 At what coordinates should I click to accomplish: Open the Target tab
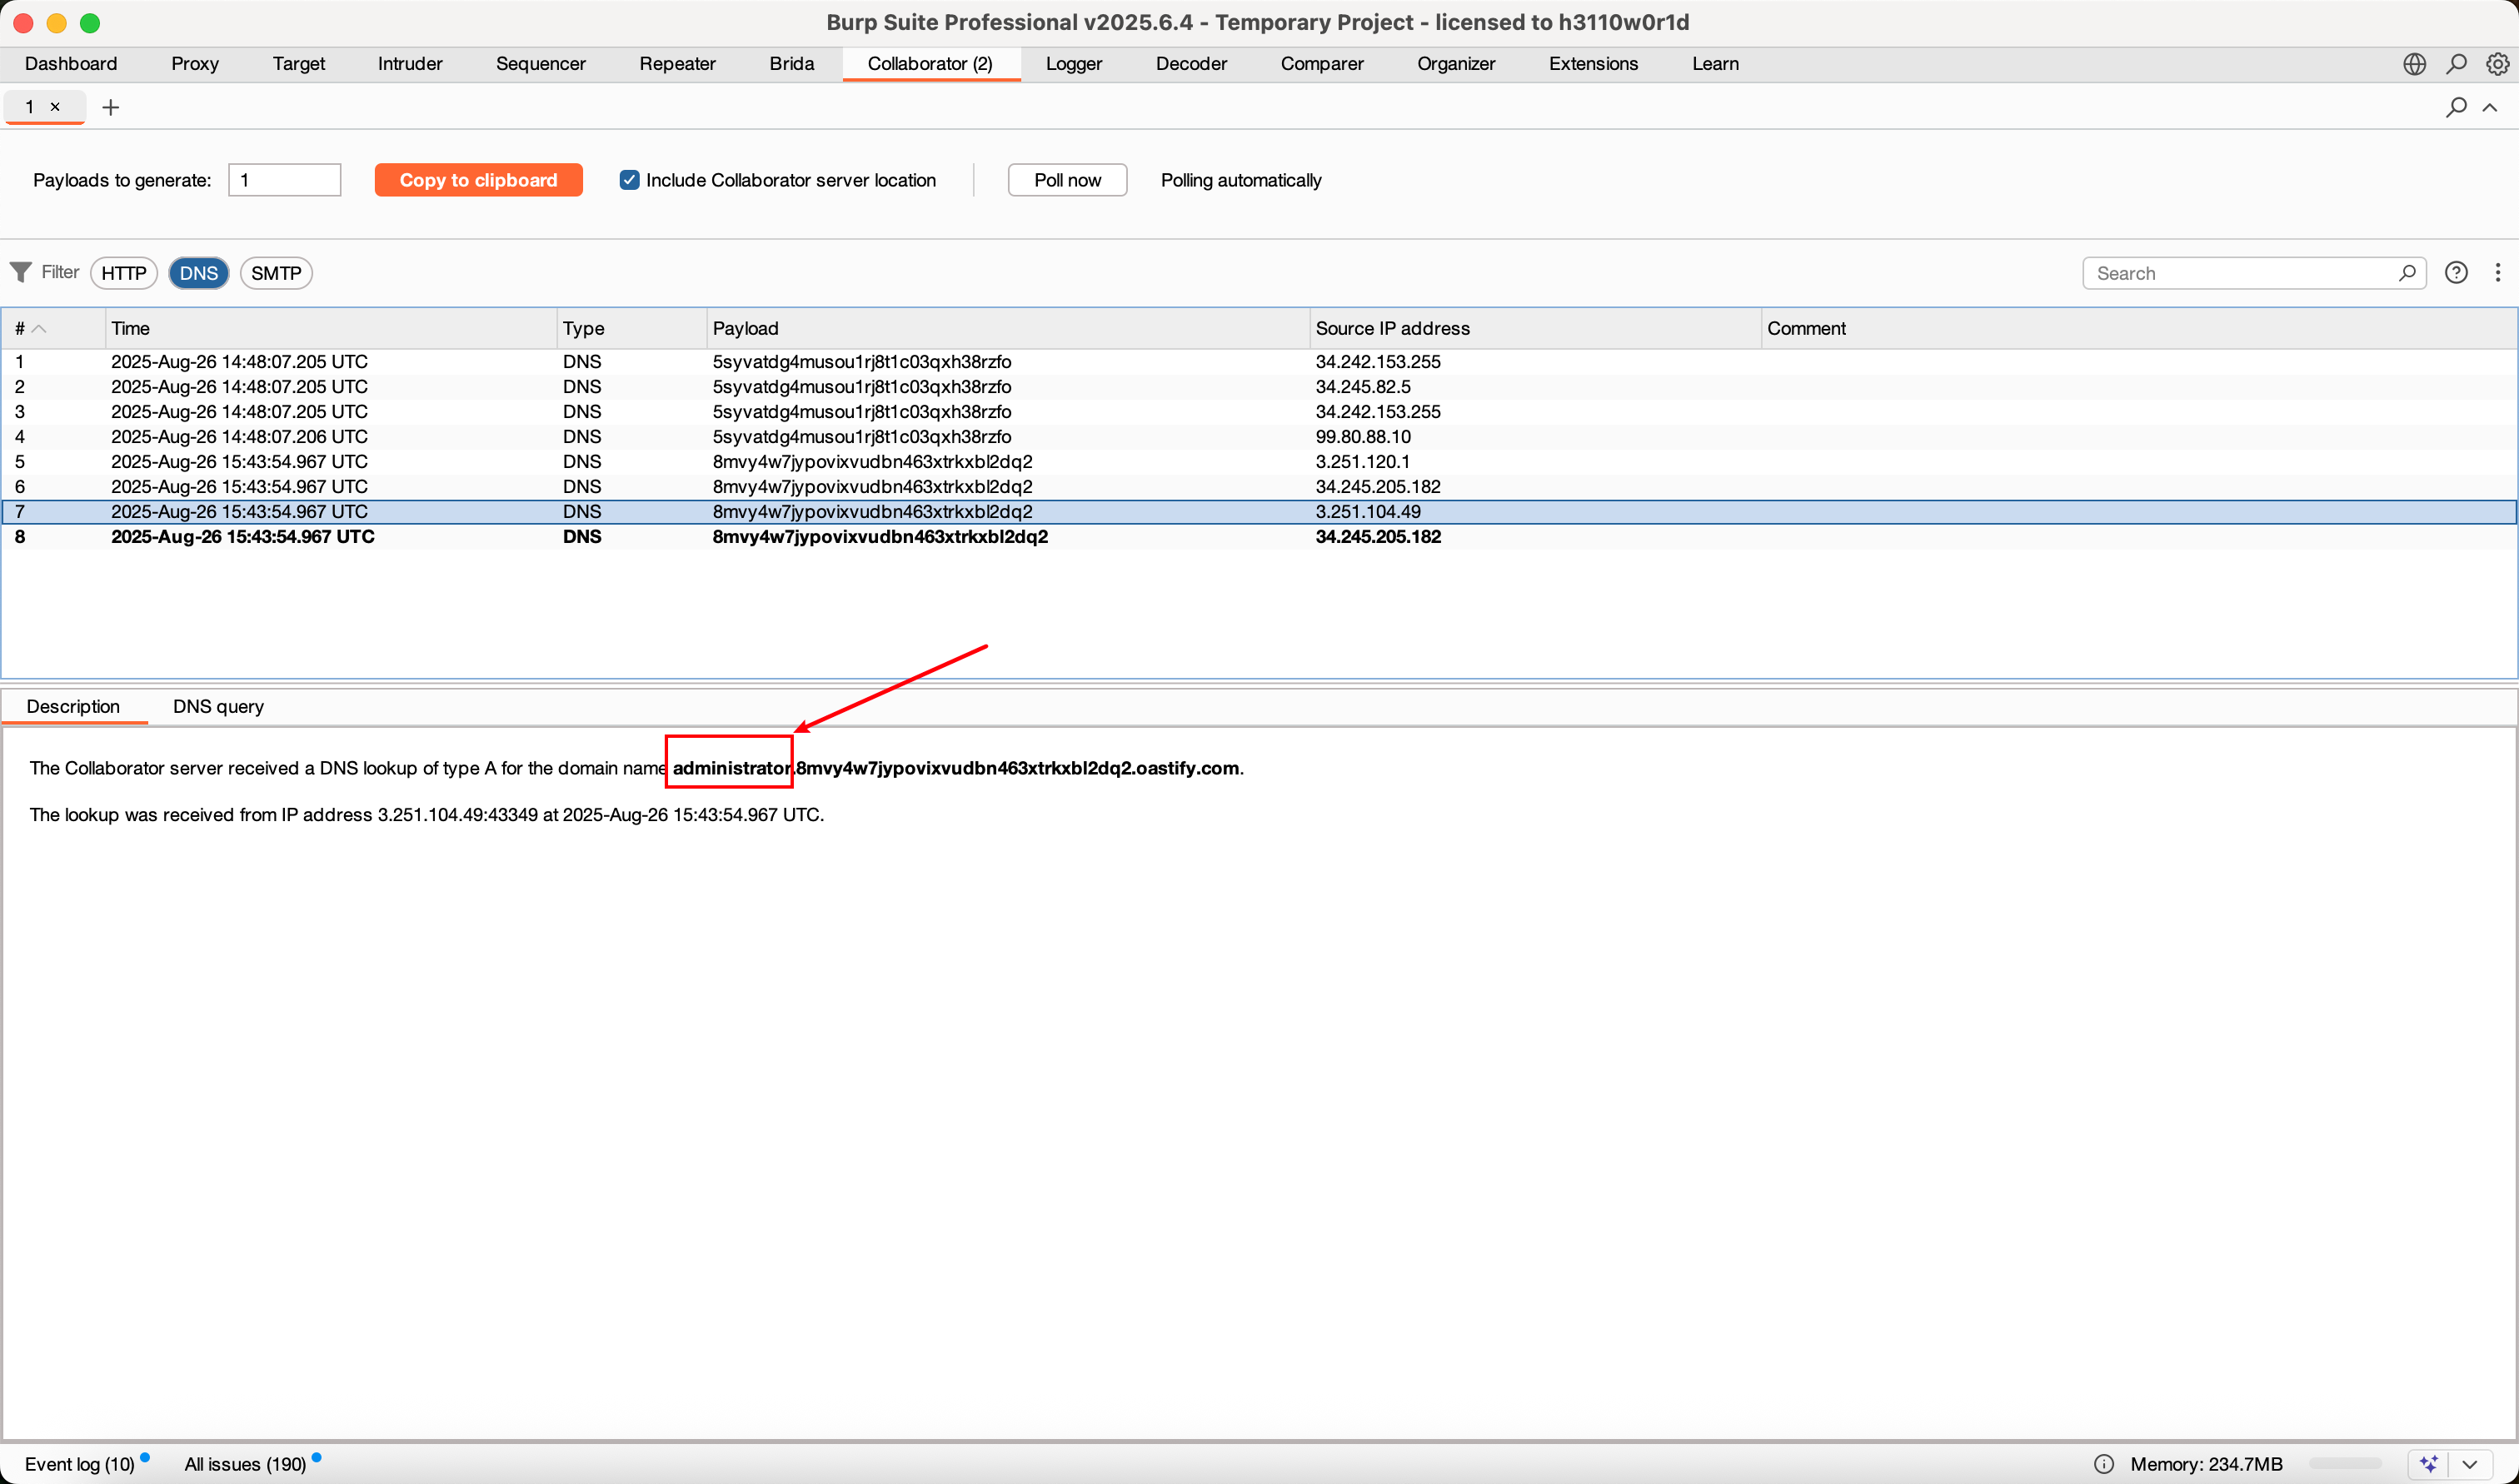(299, 64)
